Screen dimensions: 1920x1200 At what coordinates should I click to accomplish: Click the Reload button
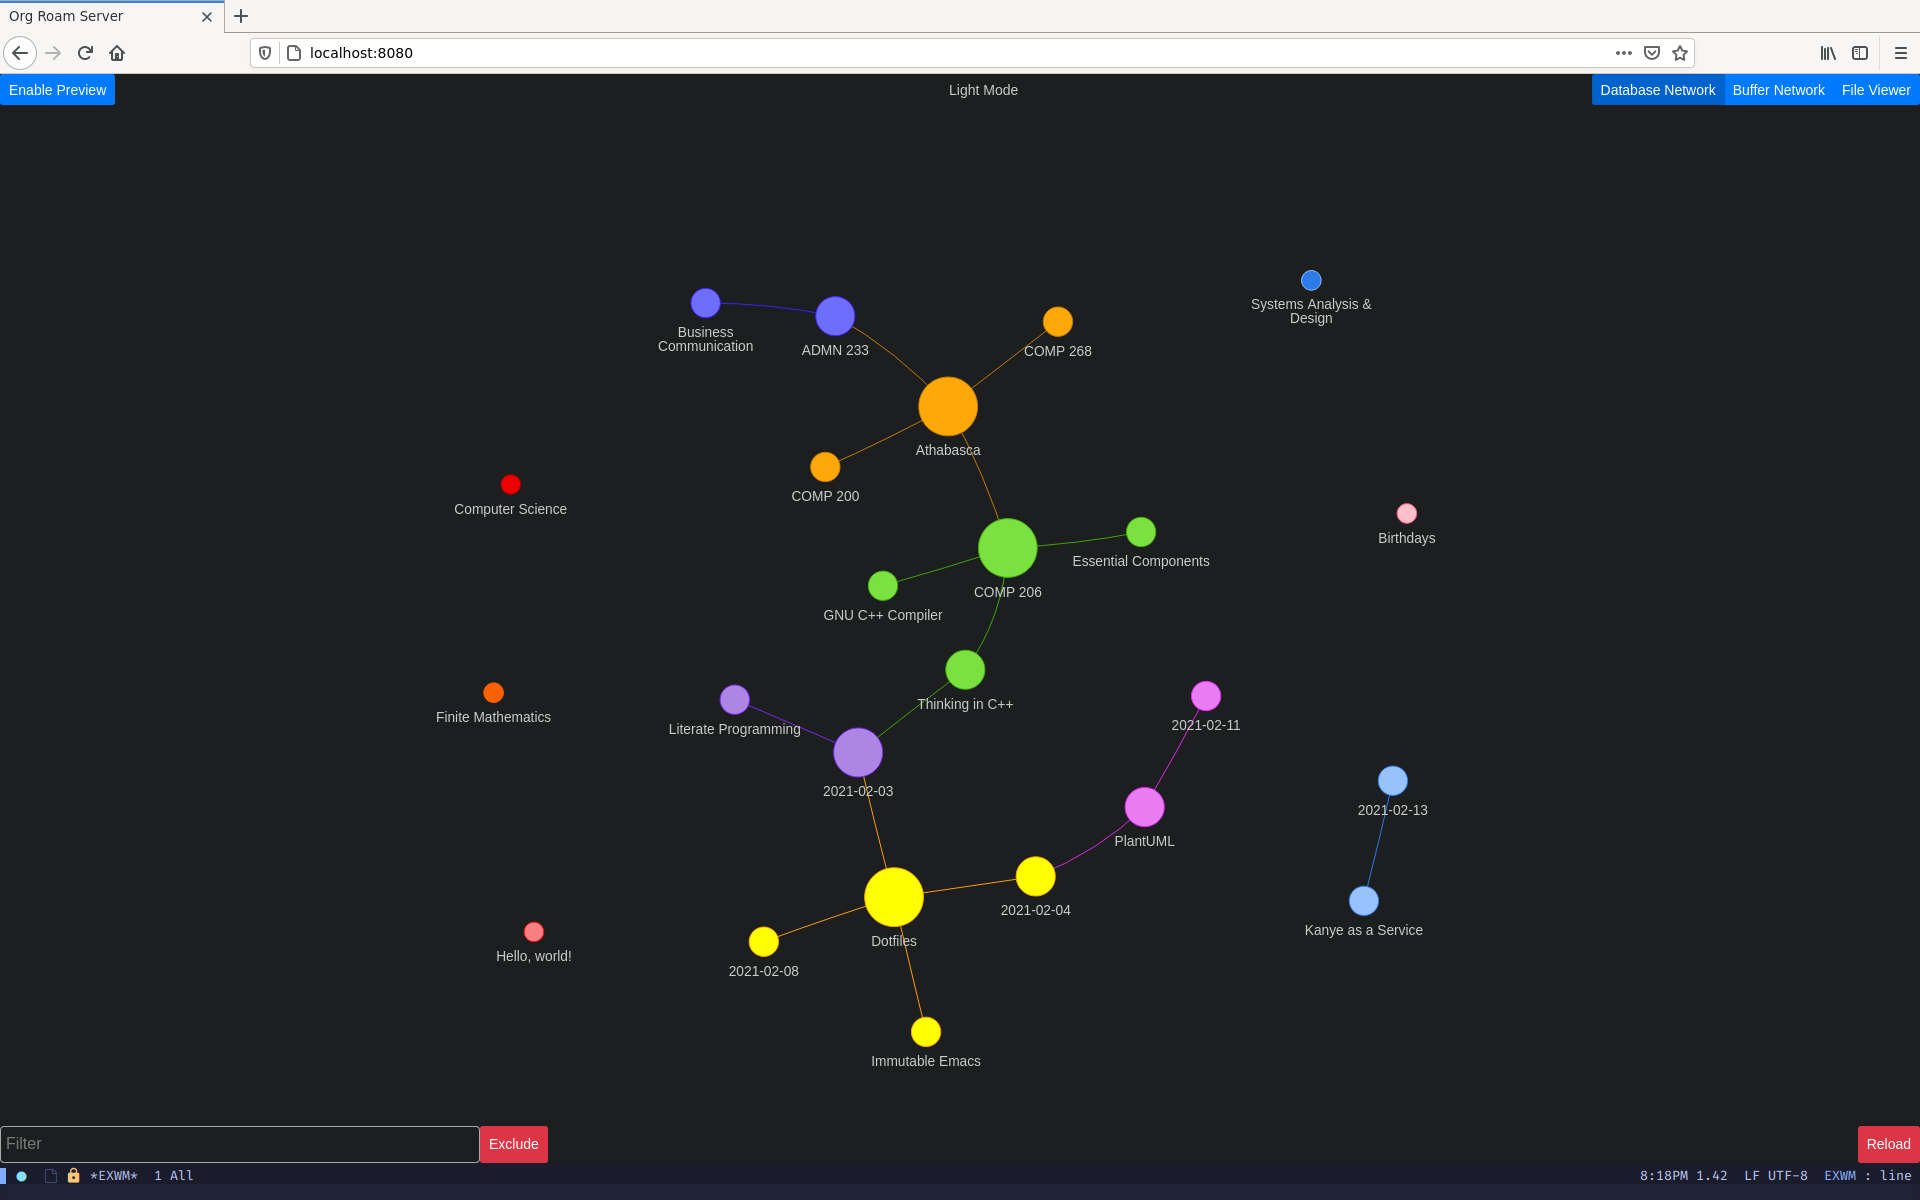coord(1887,1143)
